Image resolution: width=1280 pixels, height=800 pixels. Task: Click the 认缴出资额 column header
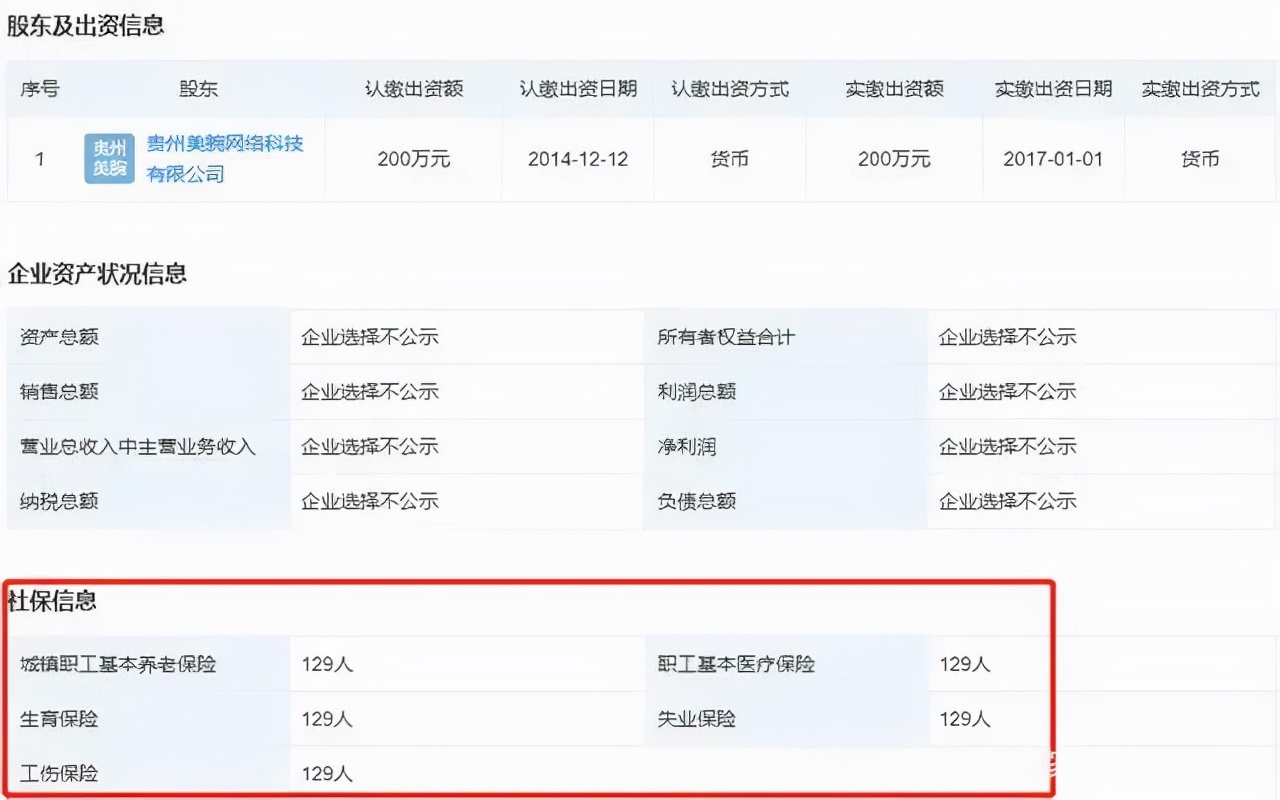414,89
